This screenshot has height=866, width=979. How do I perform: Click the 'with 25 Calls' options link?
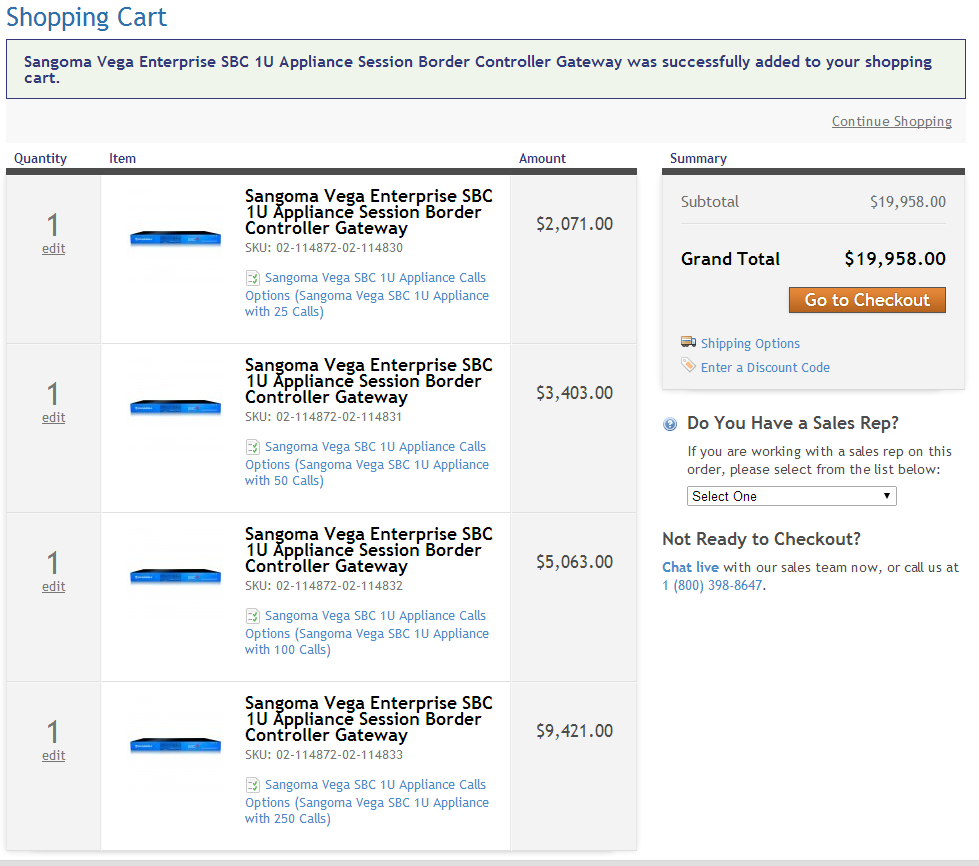(367, 295)
